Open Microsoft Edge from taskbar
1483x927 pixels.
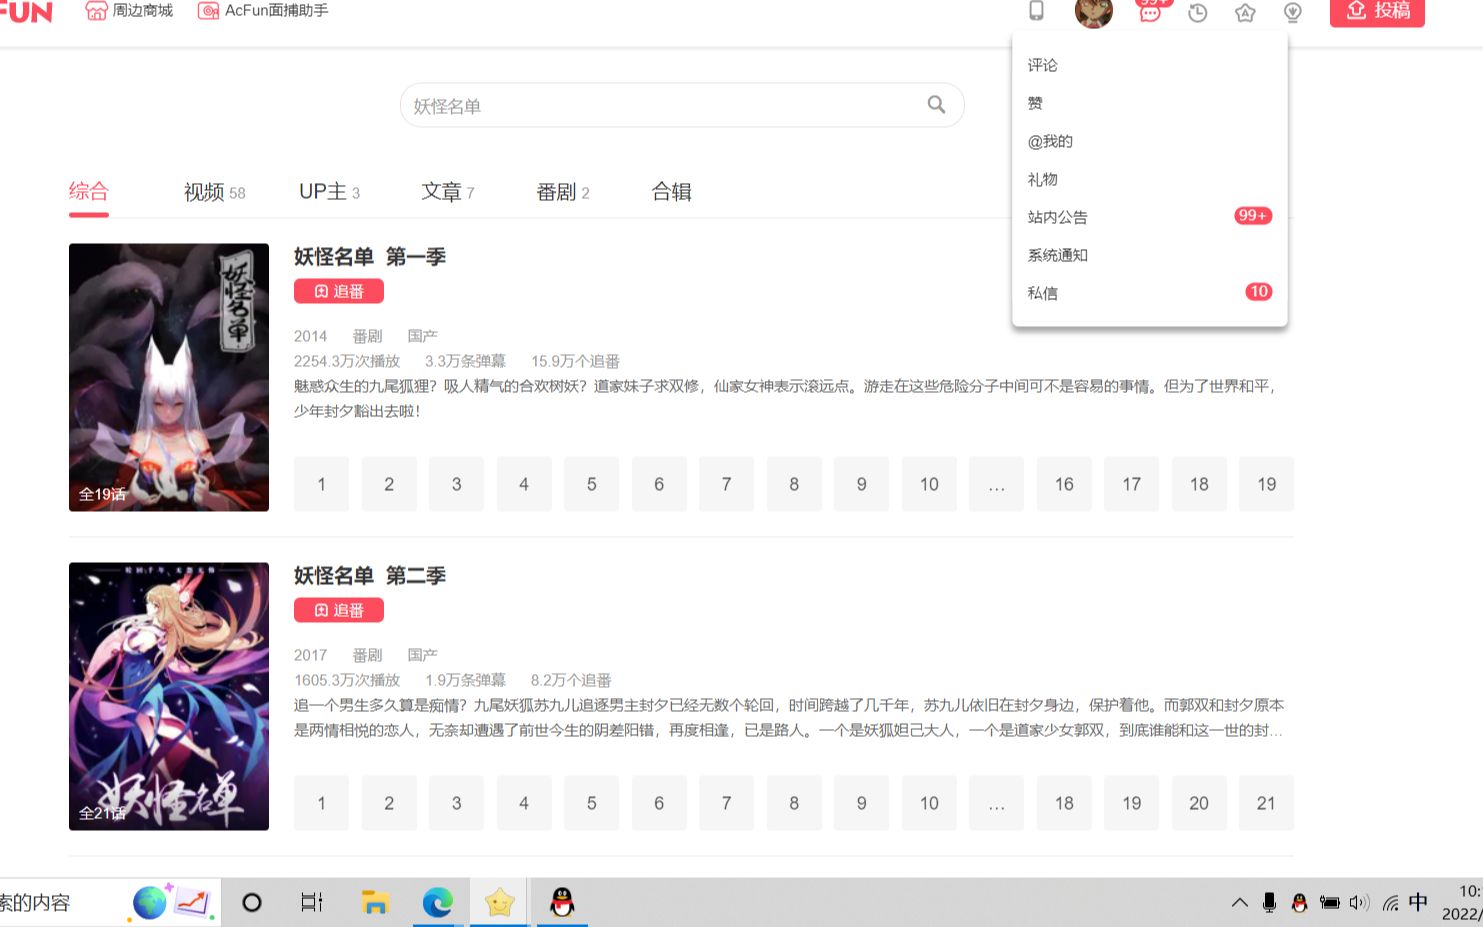pos(437,903)
